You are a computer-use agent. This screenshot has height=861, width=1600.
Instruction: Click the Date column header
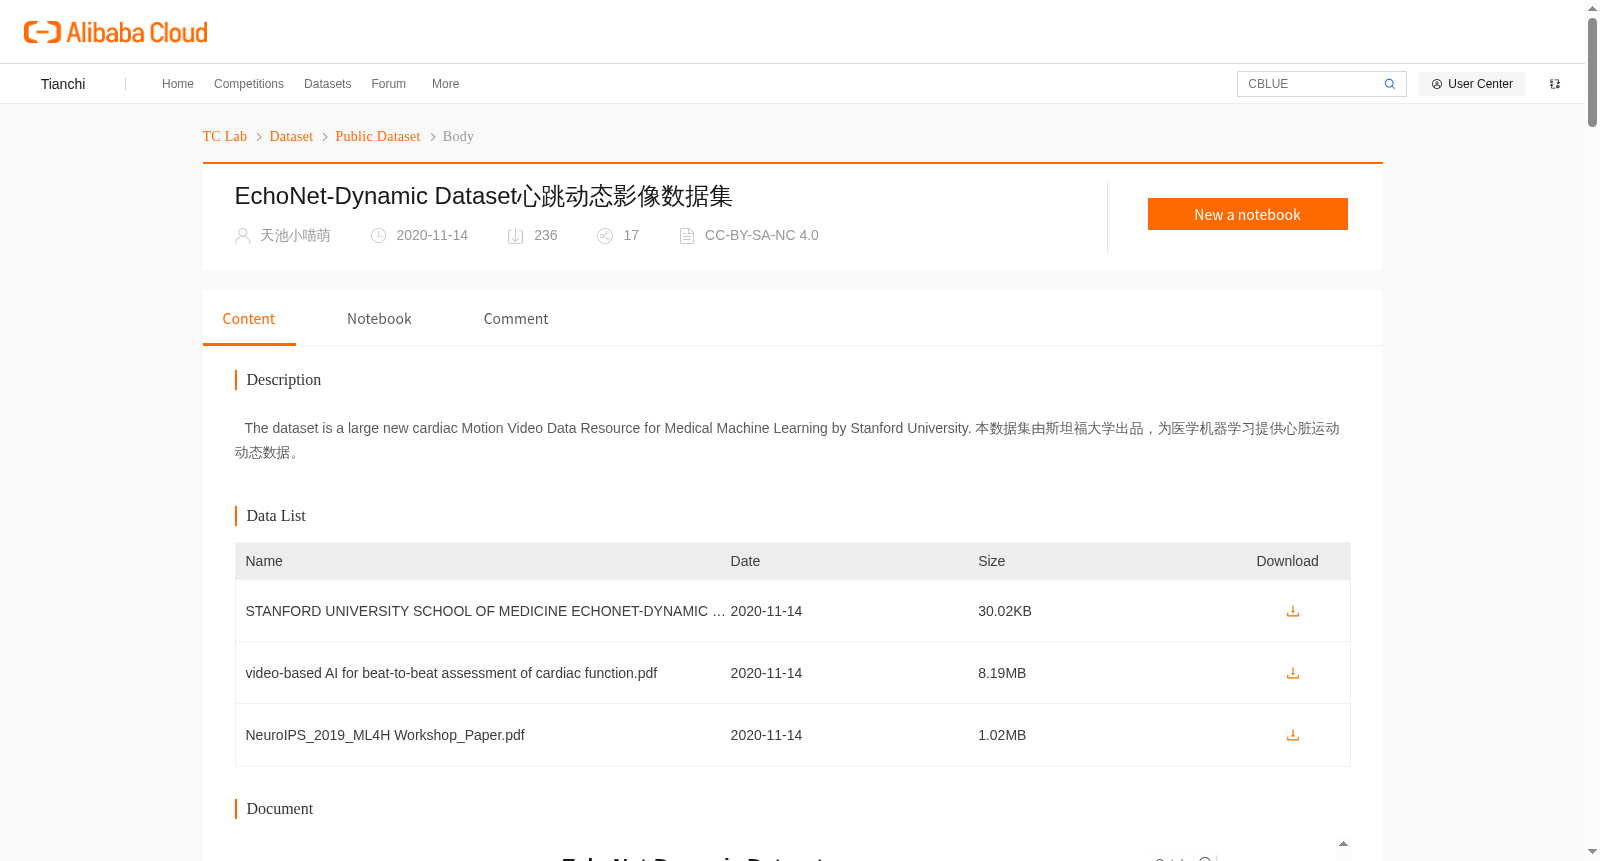pyautogui.click(x=745, y=561)
